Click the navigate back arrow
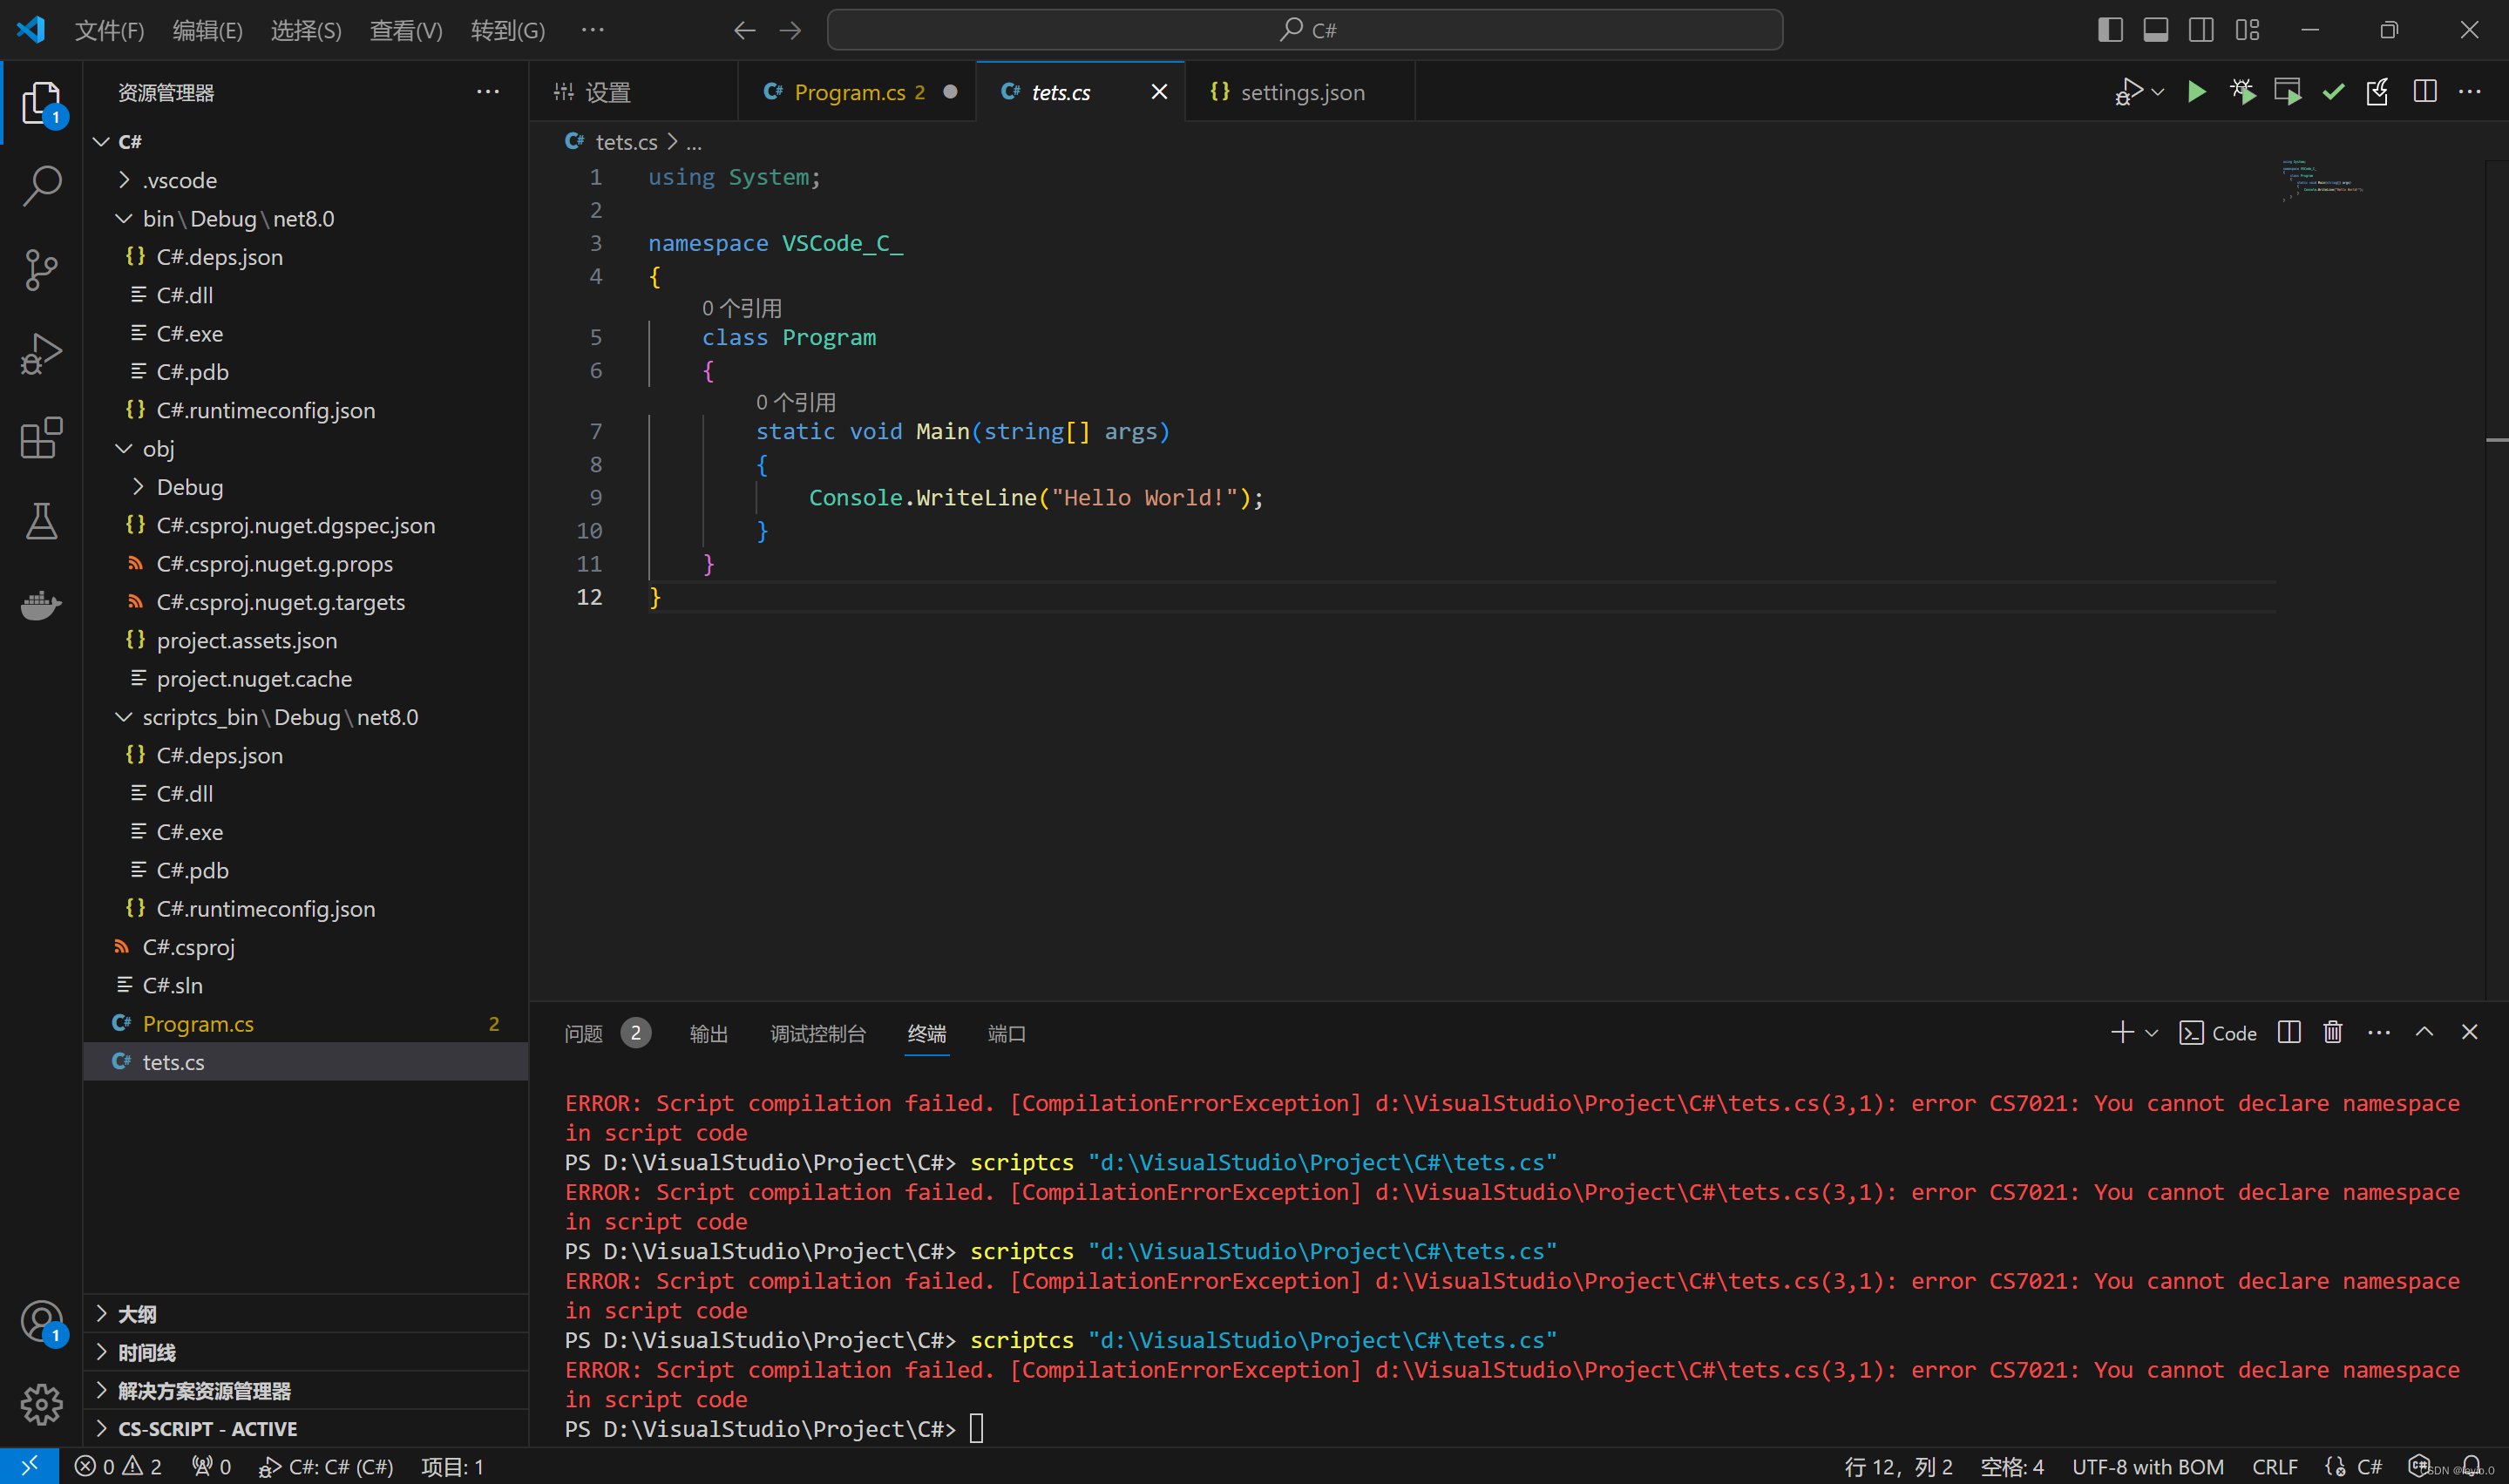This screenshot has height=1484, width=2509. 744,30
